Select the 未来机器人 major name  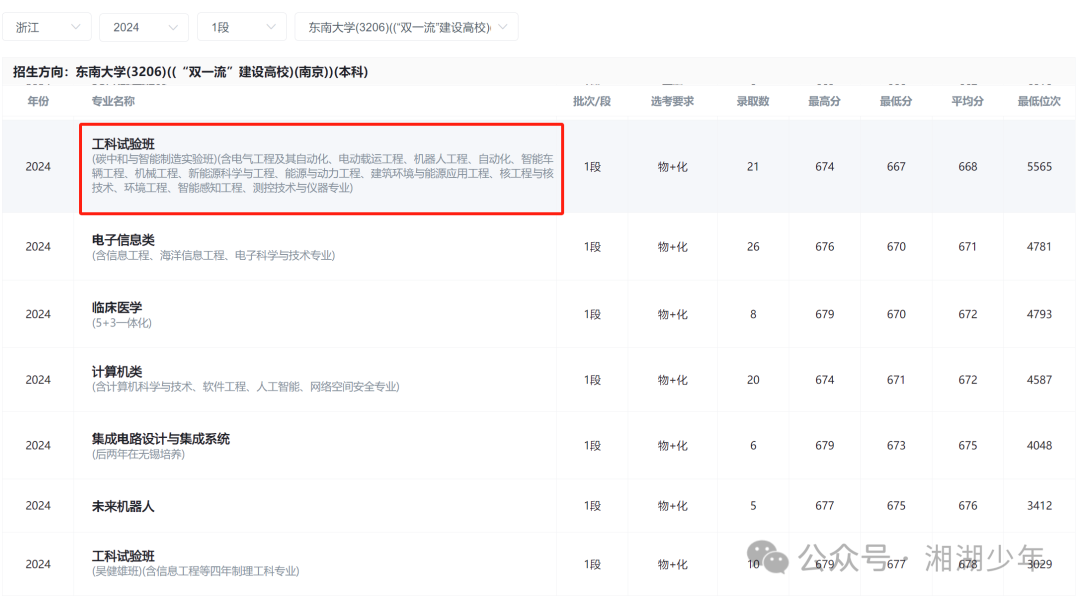point(123,506)
